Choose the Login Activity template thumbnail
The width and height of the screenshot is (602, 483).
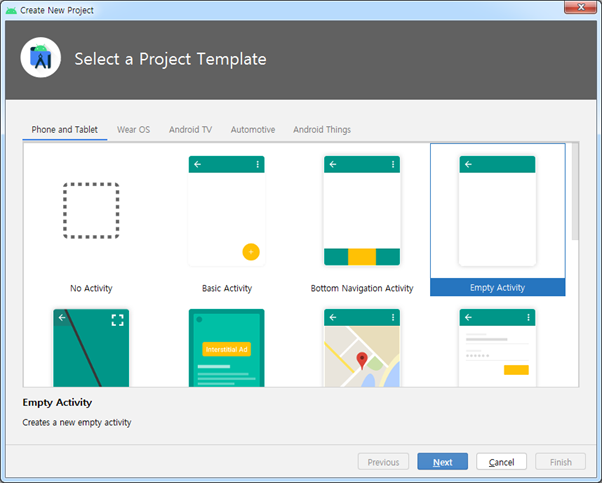pos(497,347)
